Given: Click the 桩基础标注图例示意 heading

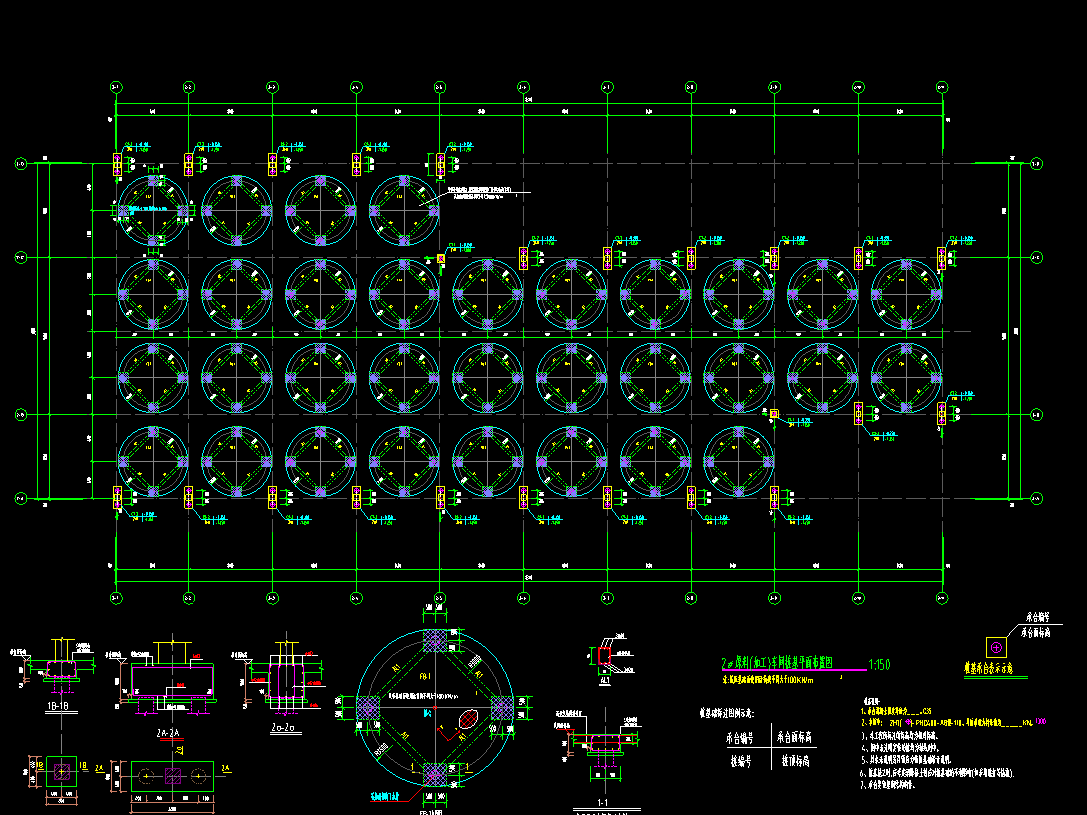Looking at the screenshot, I should 726,713.
